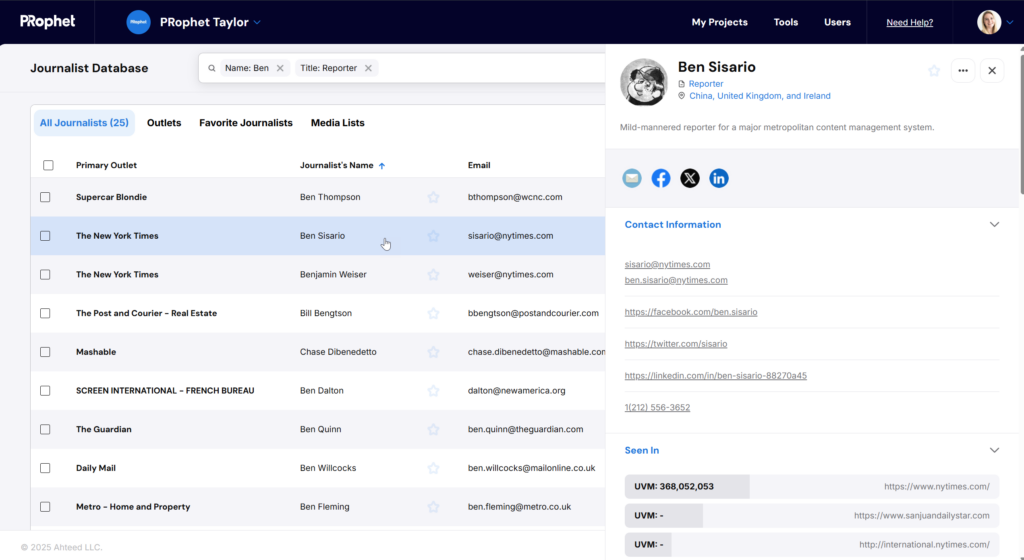Screen dimensions: 1024x560
Task: Click the phone number 1(212) 556-3652
Action: point(657,407)
